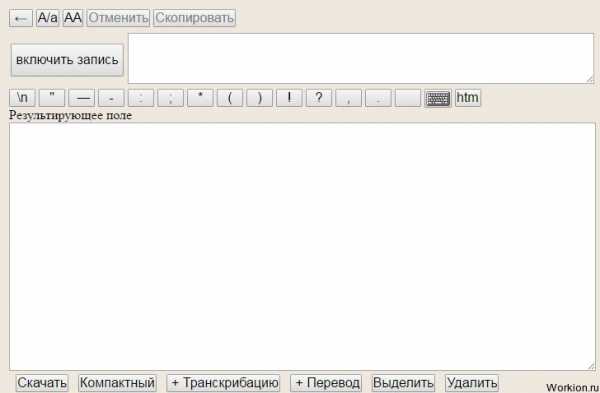Download text with the Скачать button
Image resolution: width=600 pixels, height=393 pixels.
tap(42, 383)
